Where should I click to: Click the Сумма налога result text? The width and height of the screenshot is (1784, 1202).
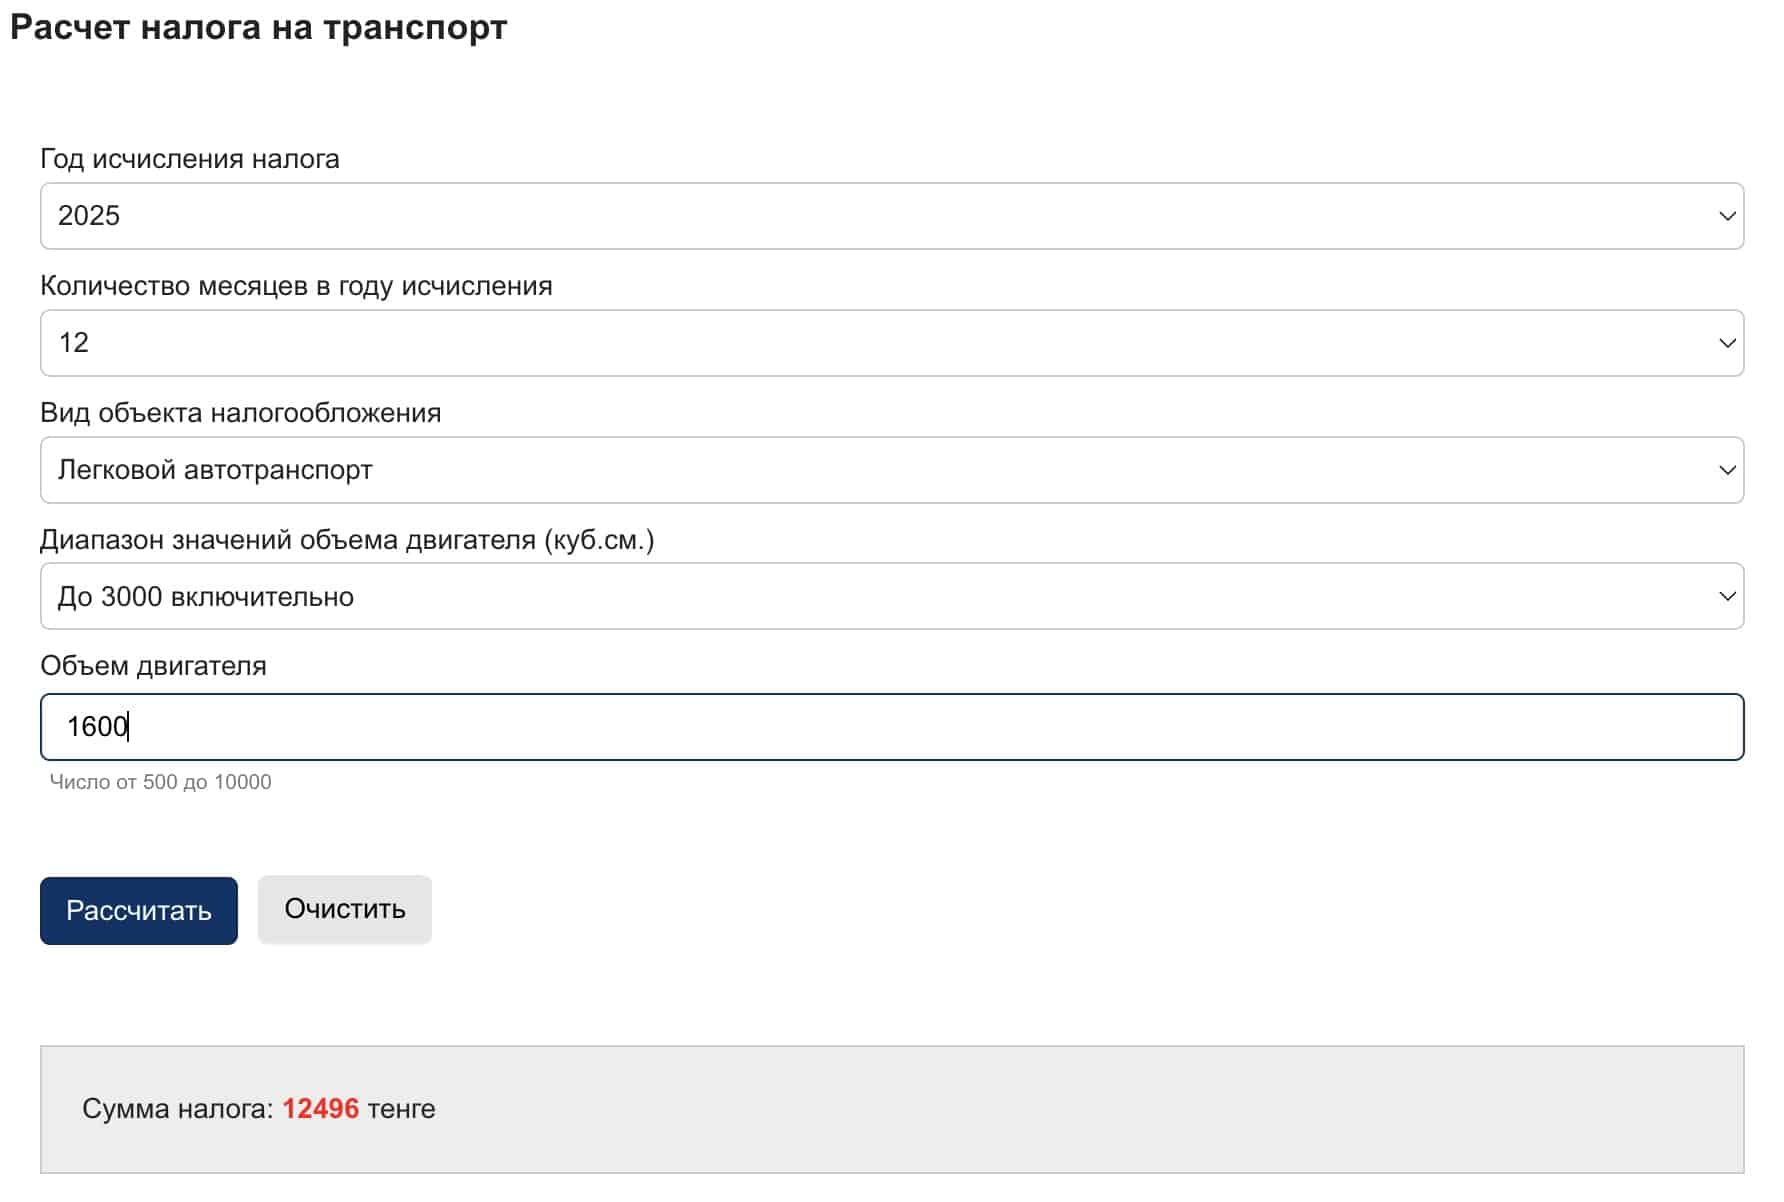[177, 1109]
